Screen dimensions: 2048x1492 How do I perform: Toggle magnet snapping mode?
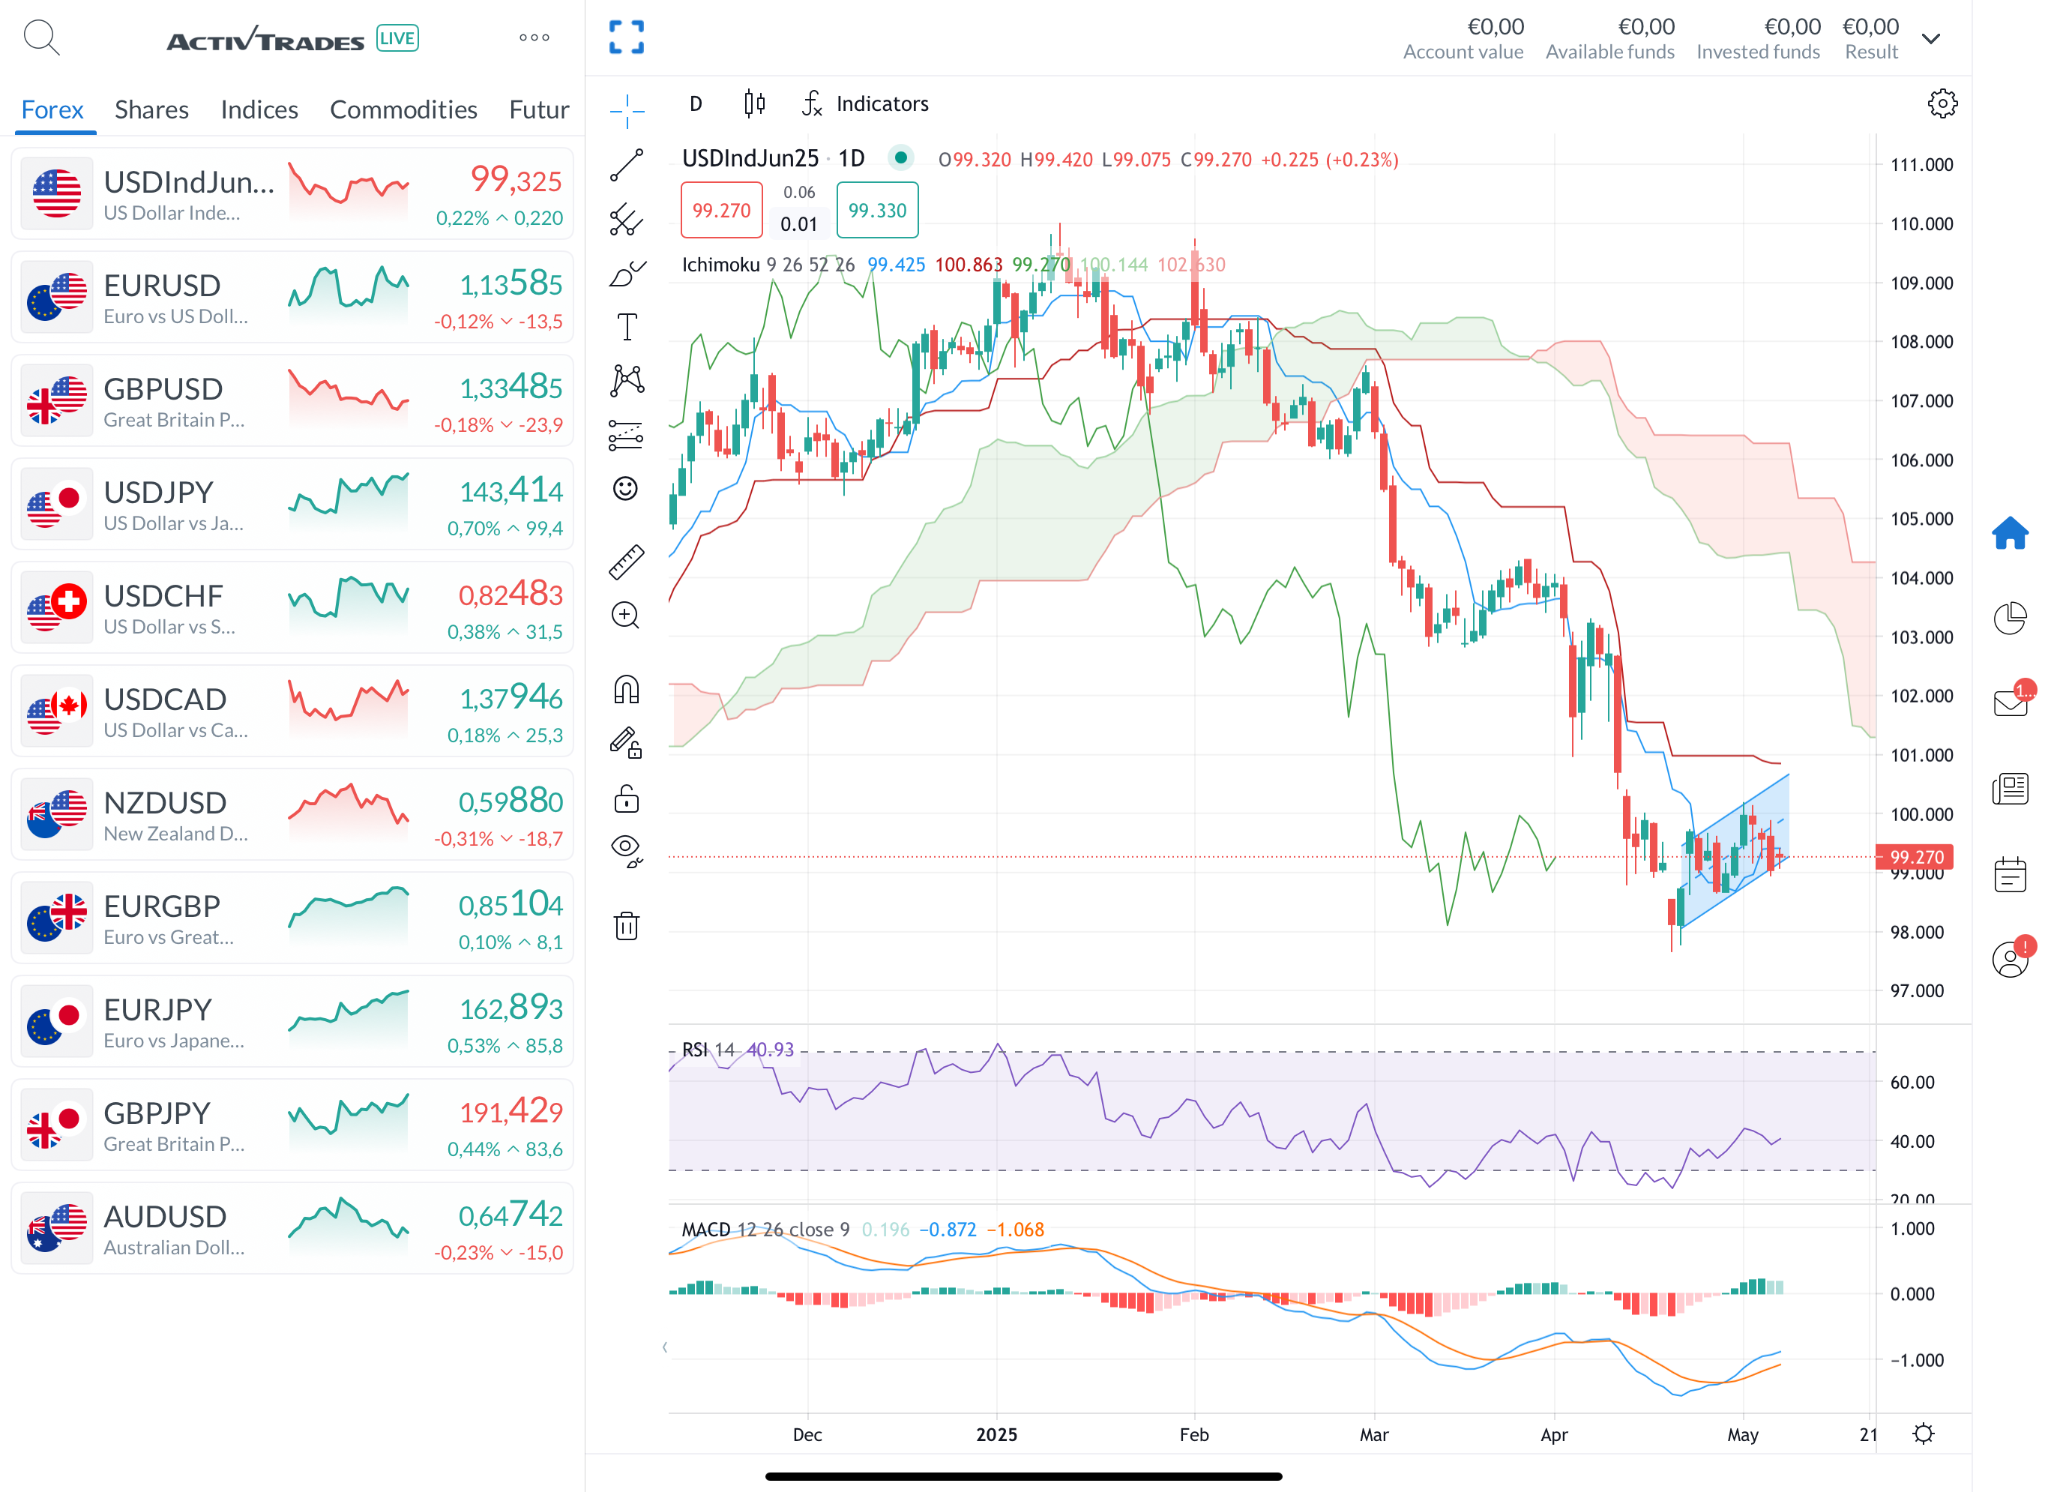pos(627,690)
